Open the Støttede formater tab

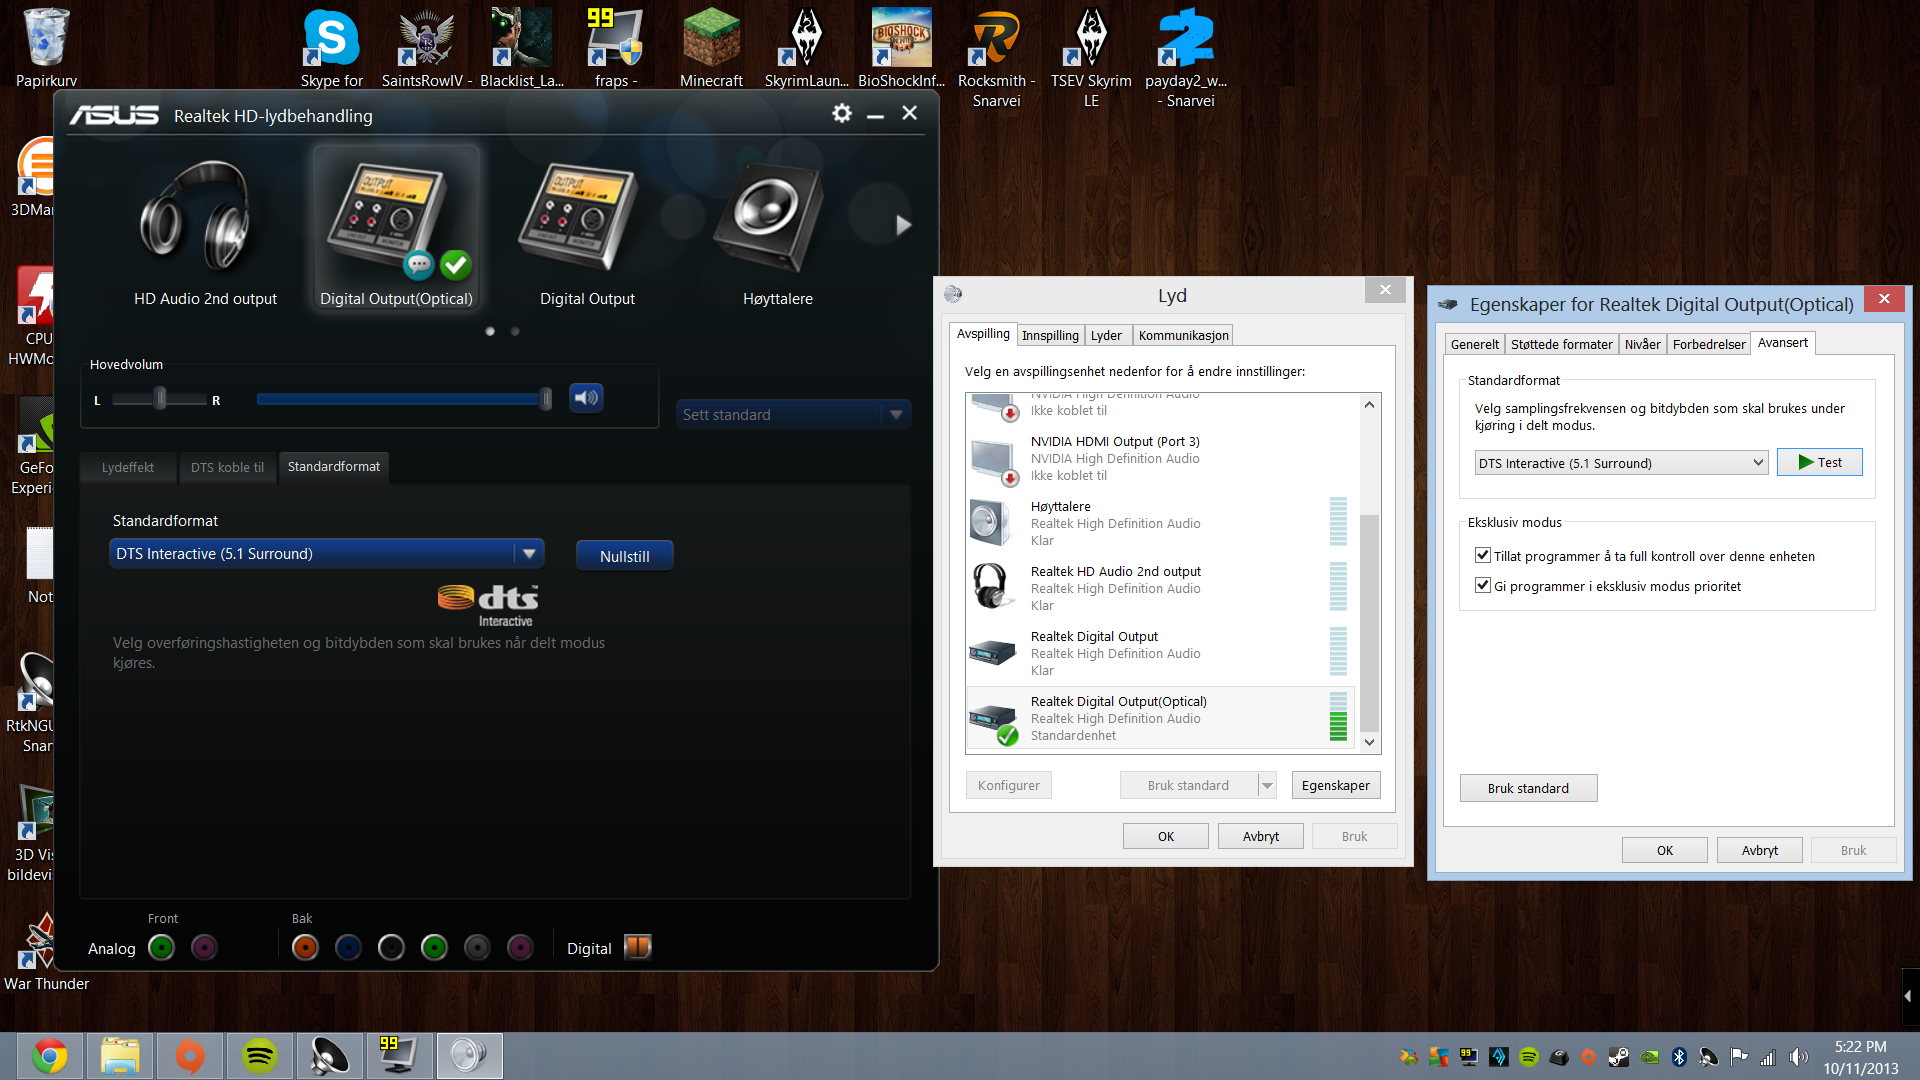[1561, 344]
